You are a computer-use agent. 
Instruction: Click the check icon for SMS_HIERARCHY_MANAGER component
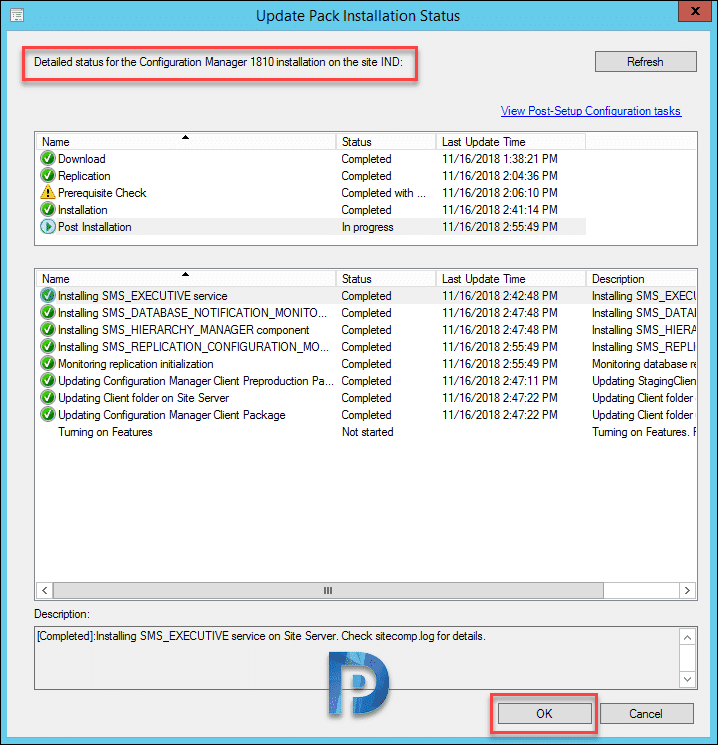[48, 329]
